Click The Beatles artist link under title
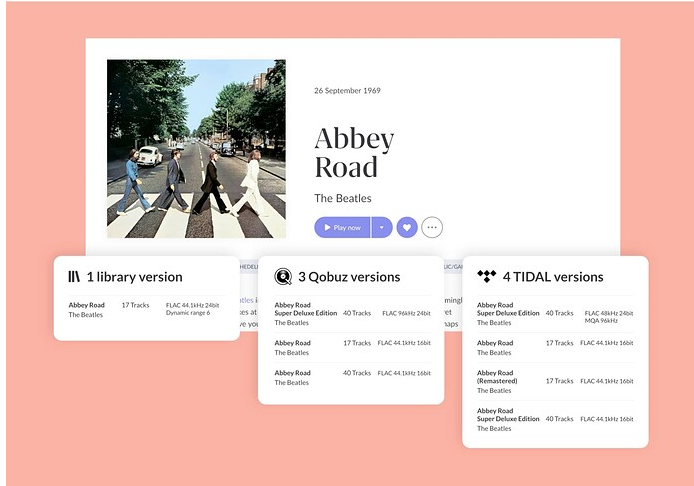Image resolution: width=694 pixels, height=486 pixels. click(x=343, y=198)
